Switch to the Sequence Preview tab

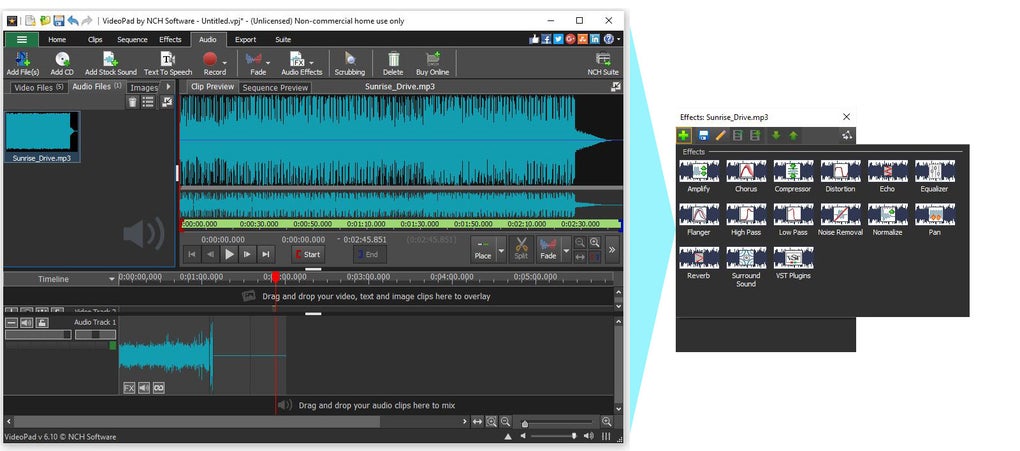pyautogui.click(x=275, y=87)
